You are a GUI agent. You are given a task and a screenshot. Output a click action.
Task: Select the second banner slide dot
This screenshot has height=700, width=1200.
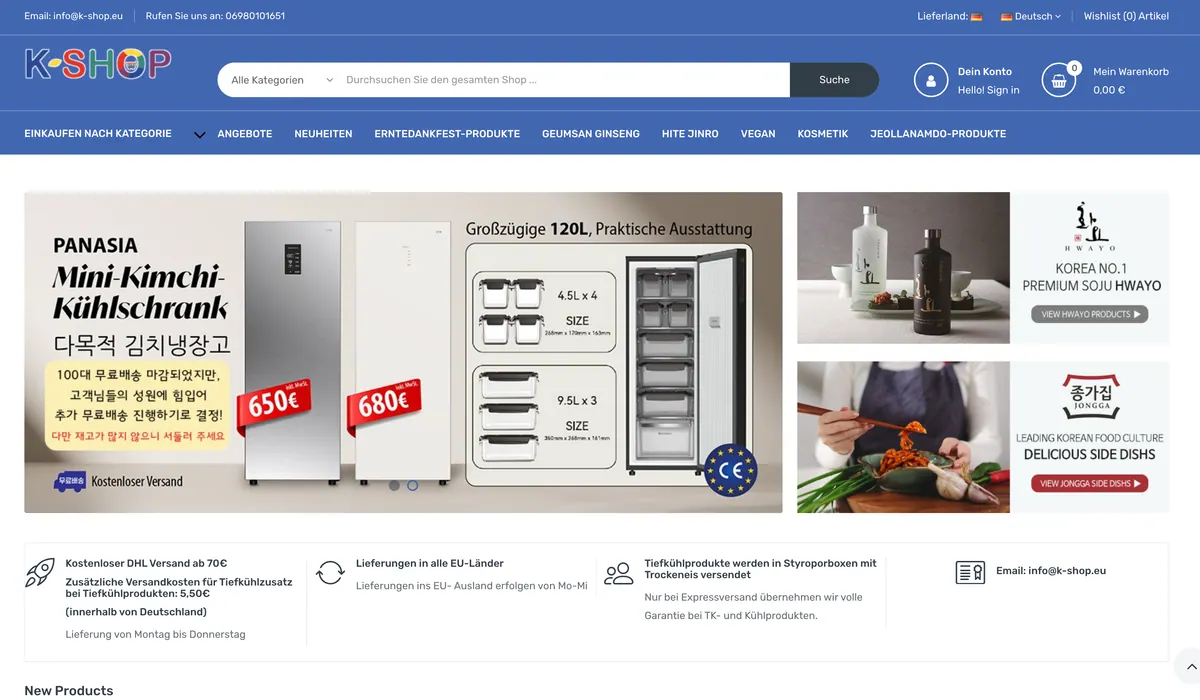(413, 486)
